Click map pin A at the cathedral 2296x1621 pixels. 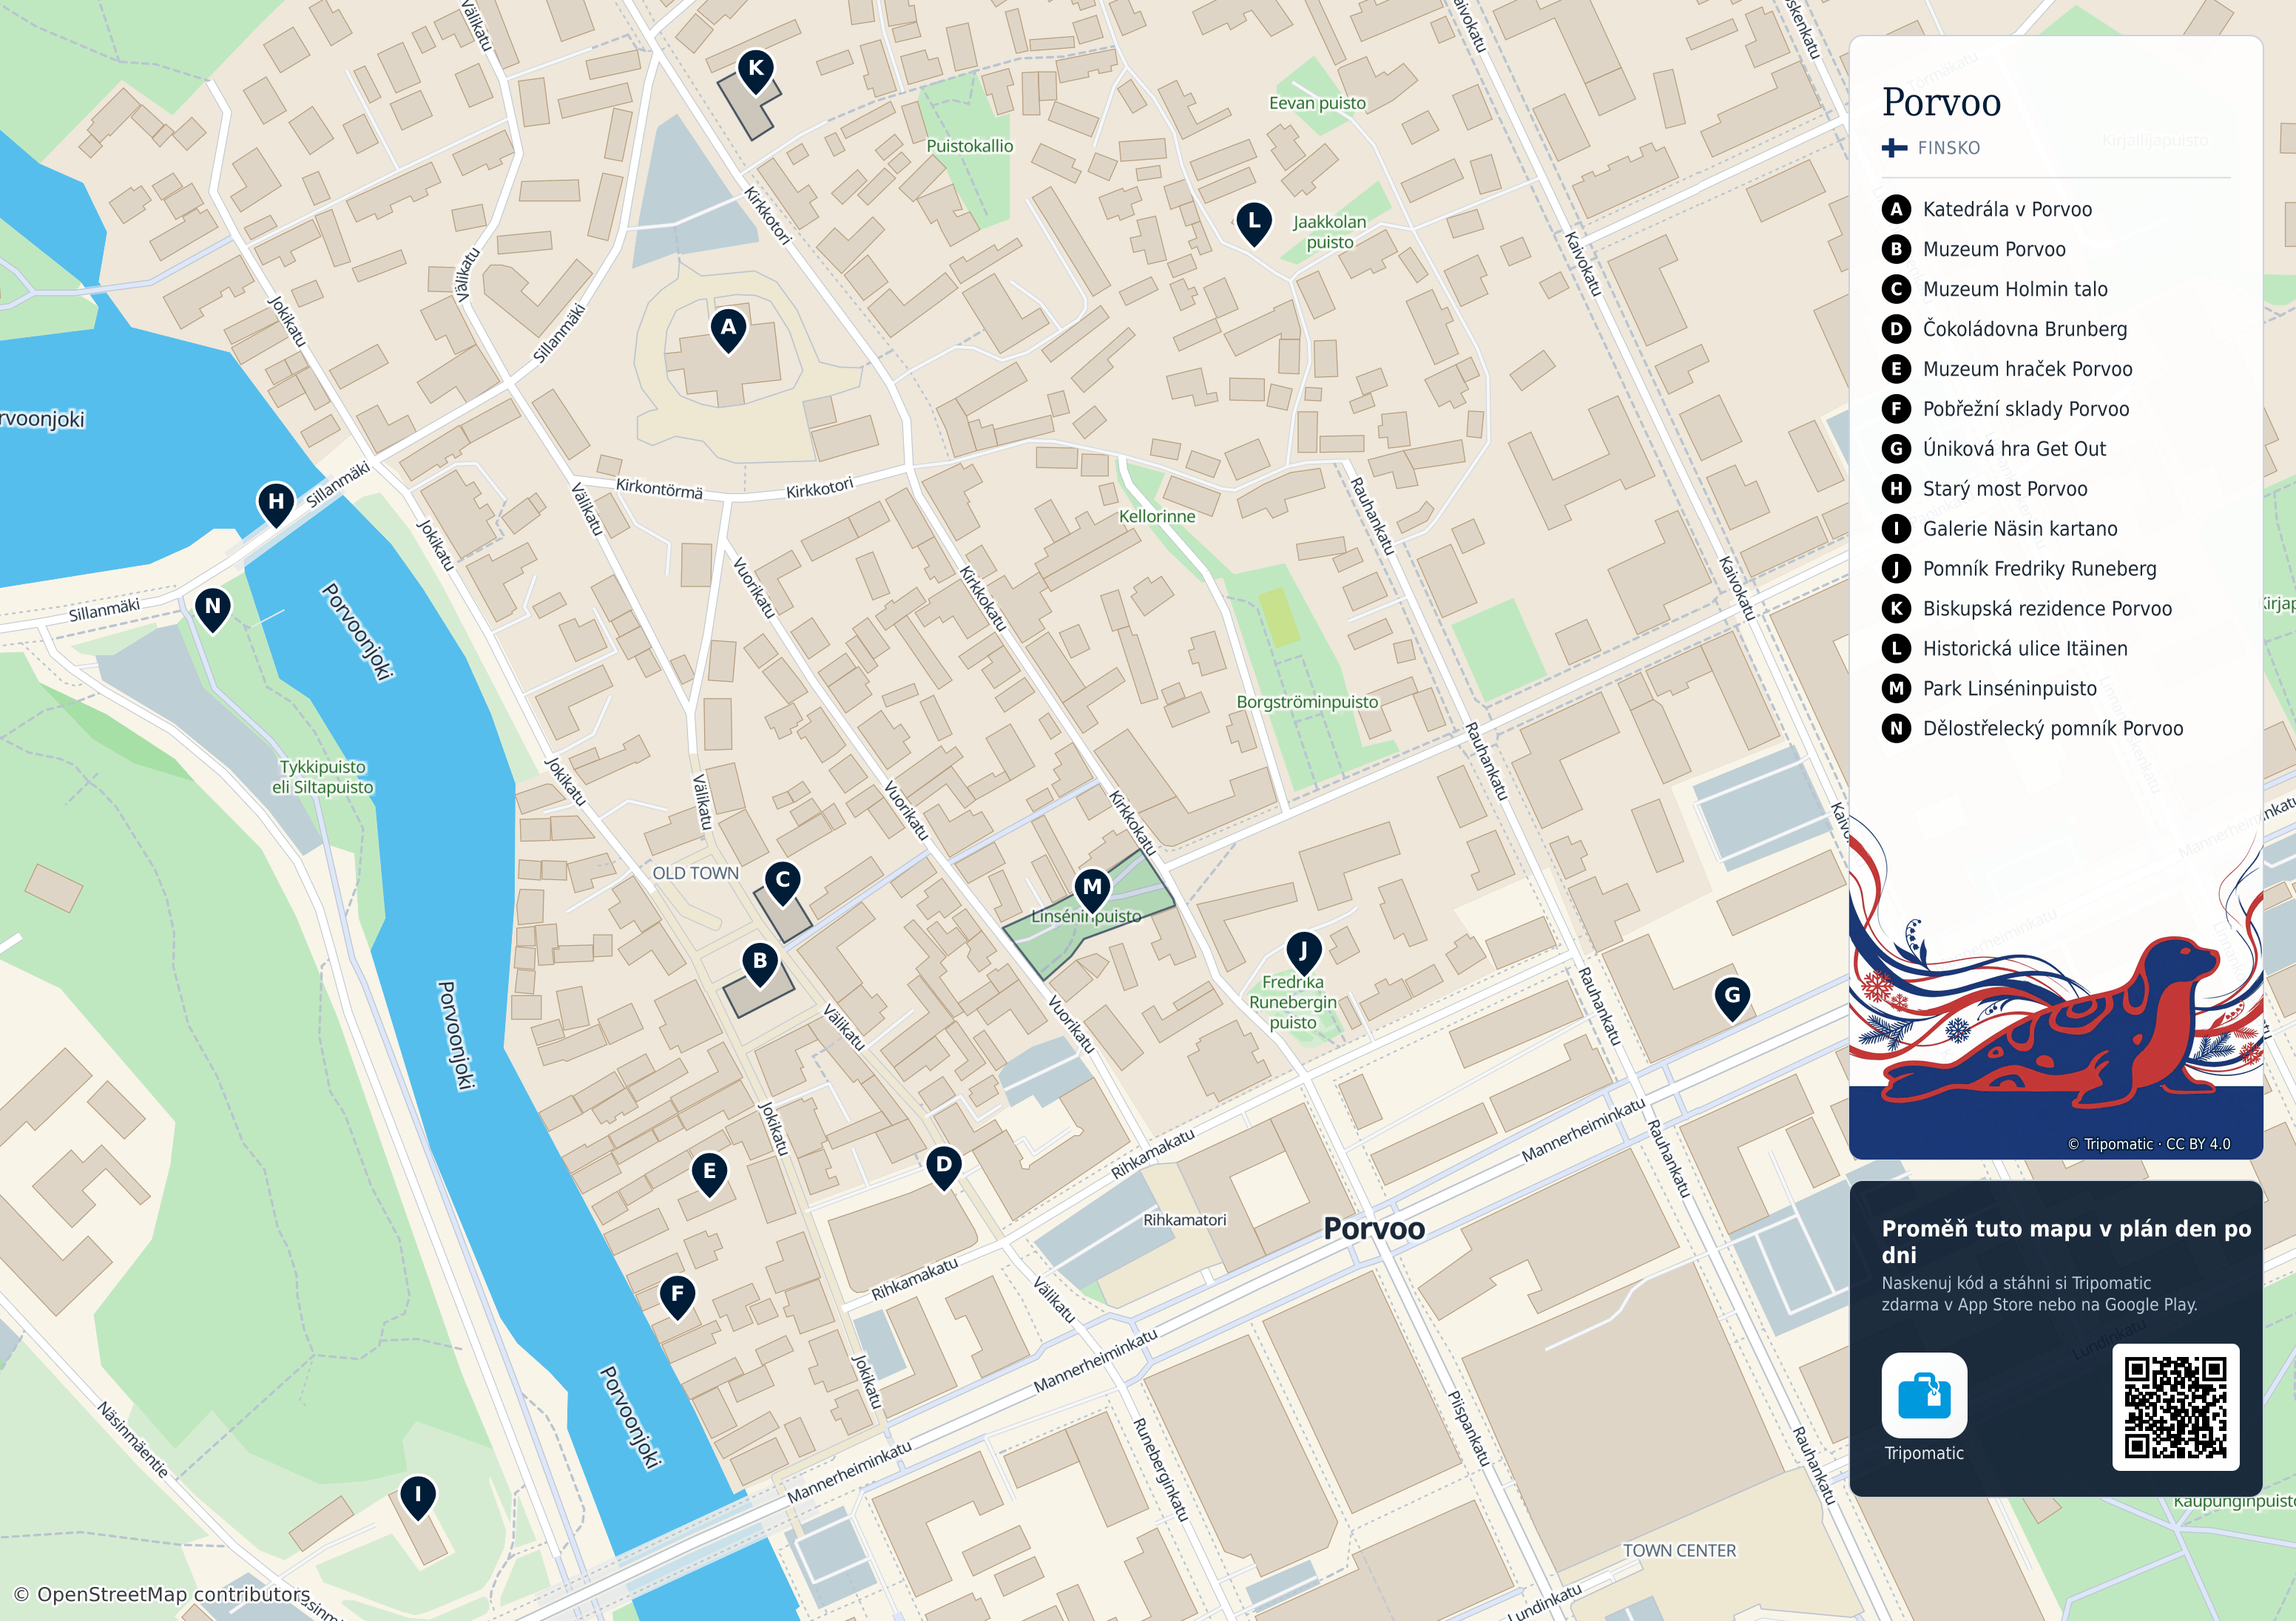(728, 330)
